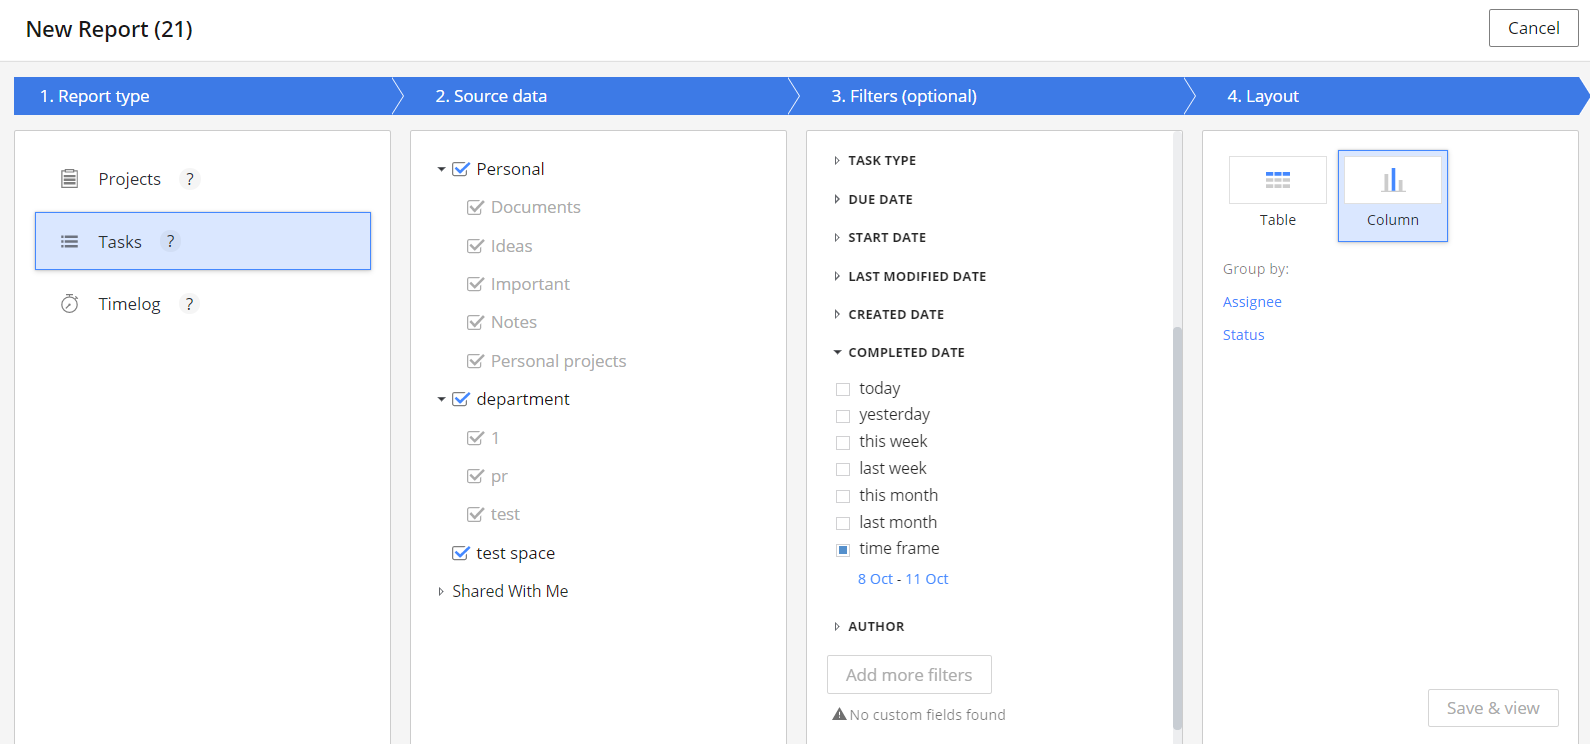The image size is (1590, 744).
Task: Toggle the test space checkbox
Action: click(461, 553)
